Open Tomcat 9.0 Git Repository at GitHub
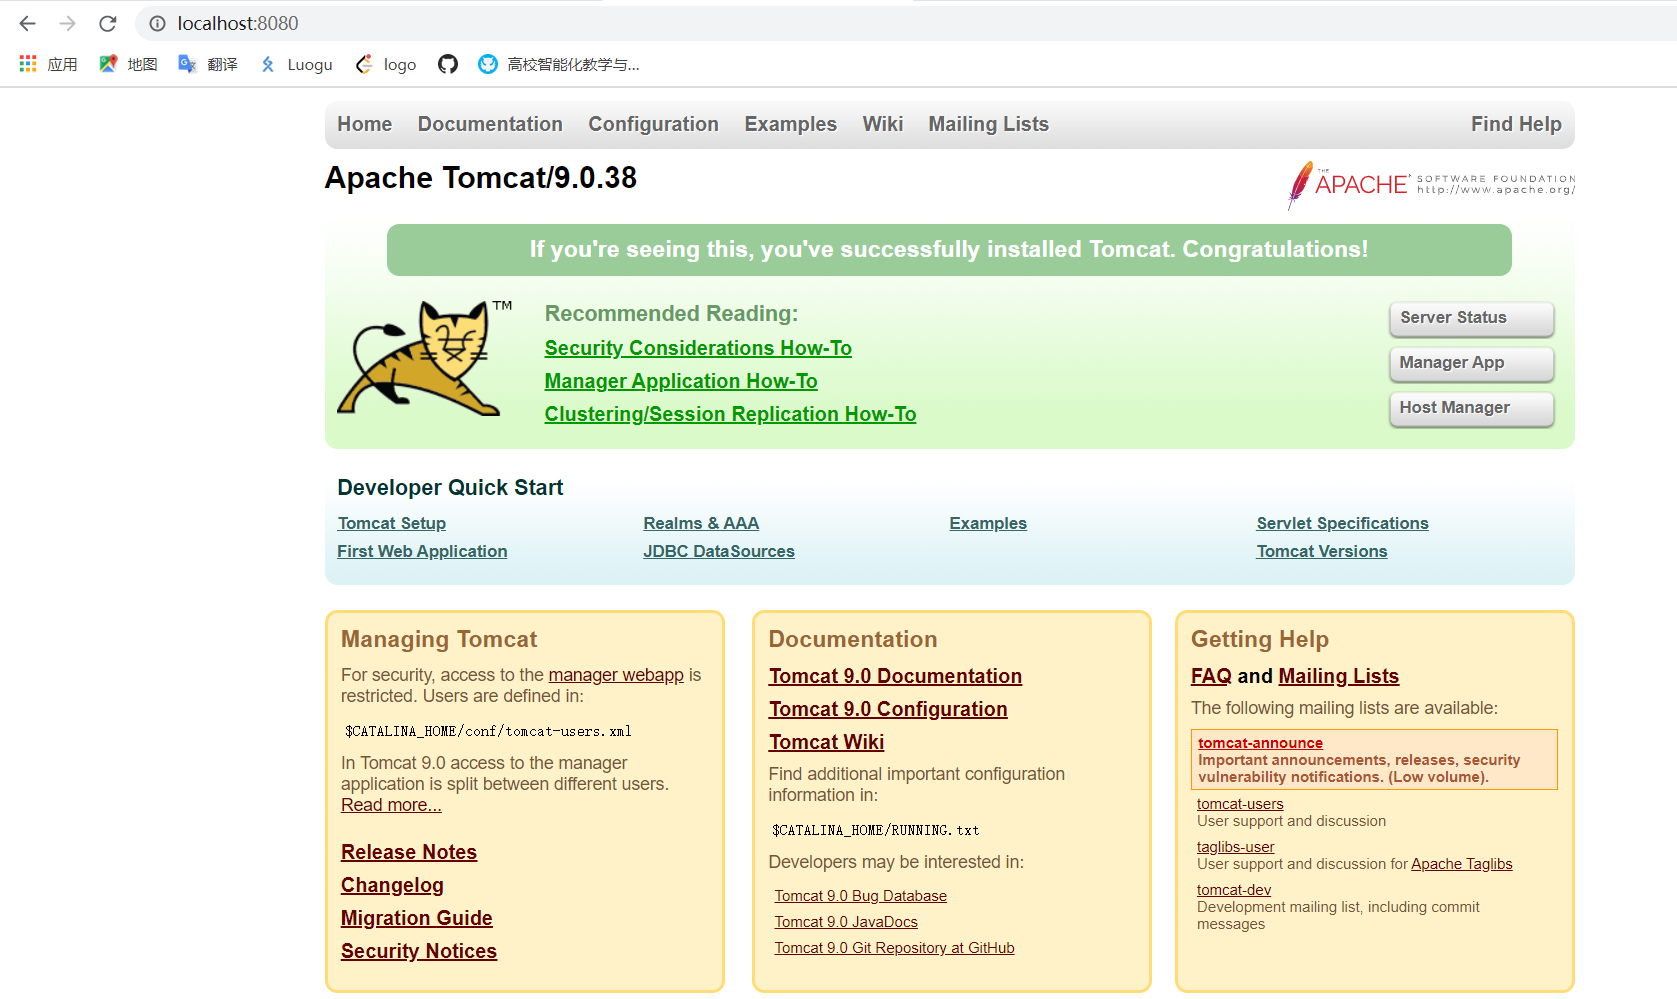Screen dimensions: 1677x999 coord(894,948)
